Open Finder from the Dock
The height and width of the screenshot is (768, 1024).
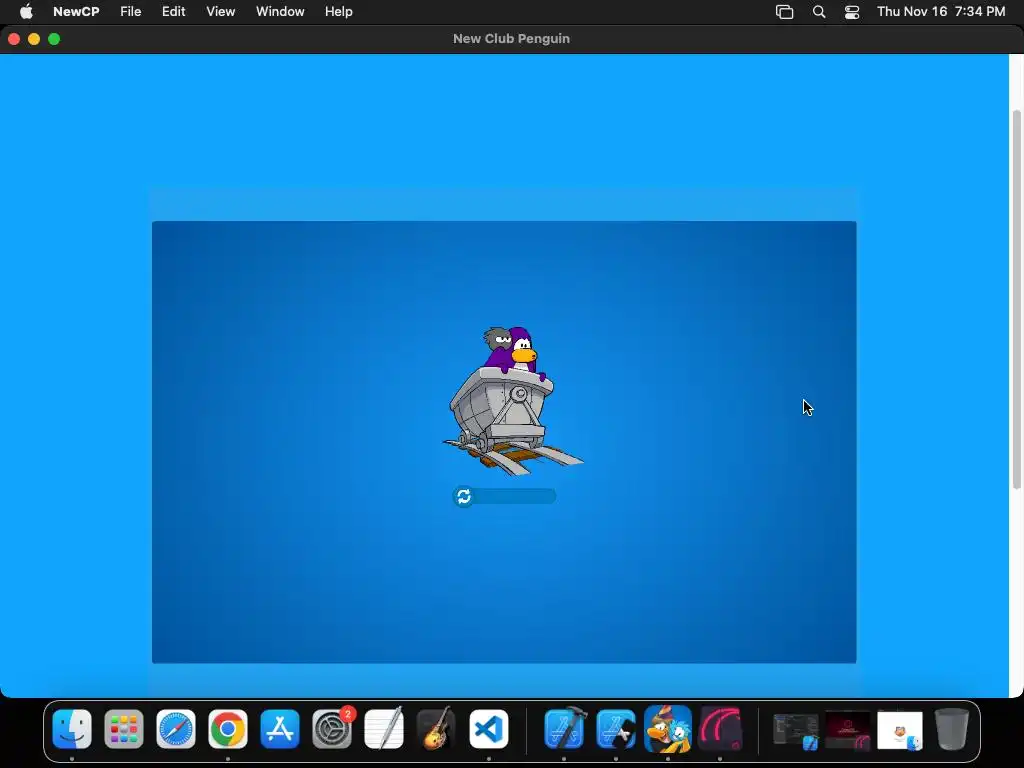72,729
